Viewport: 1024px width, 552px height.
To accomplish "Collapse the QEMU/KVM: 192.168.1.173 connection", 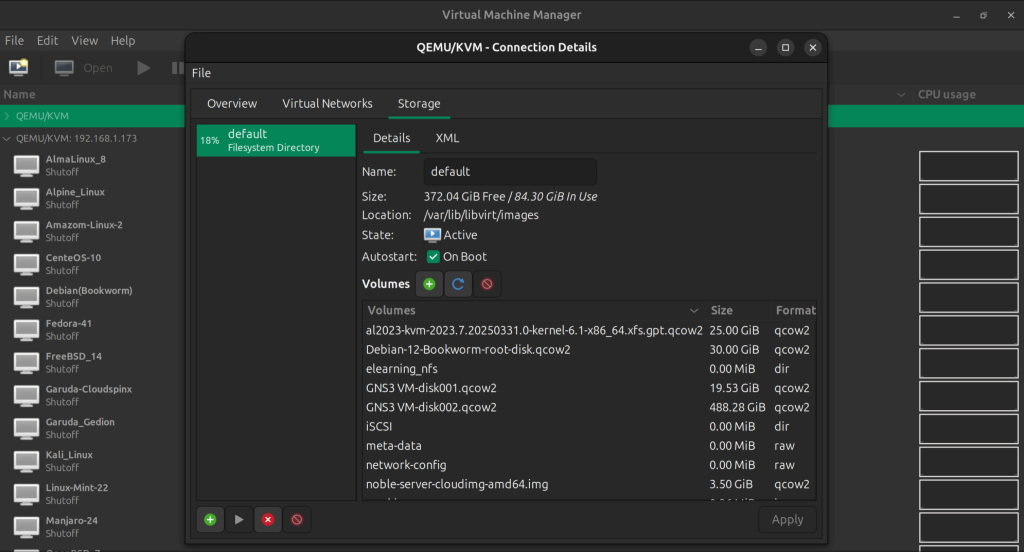I will coord(7,138).
